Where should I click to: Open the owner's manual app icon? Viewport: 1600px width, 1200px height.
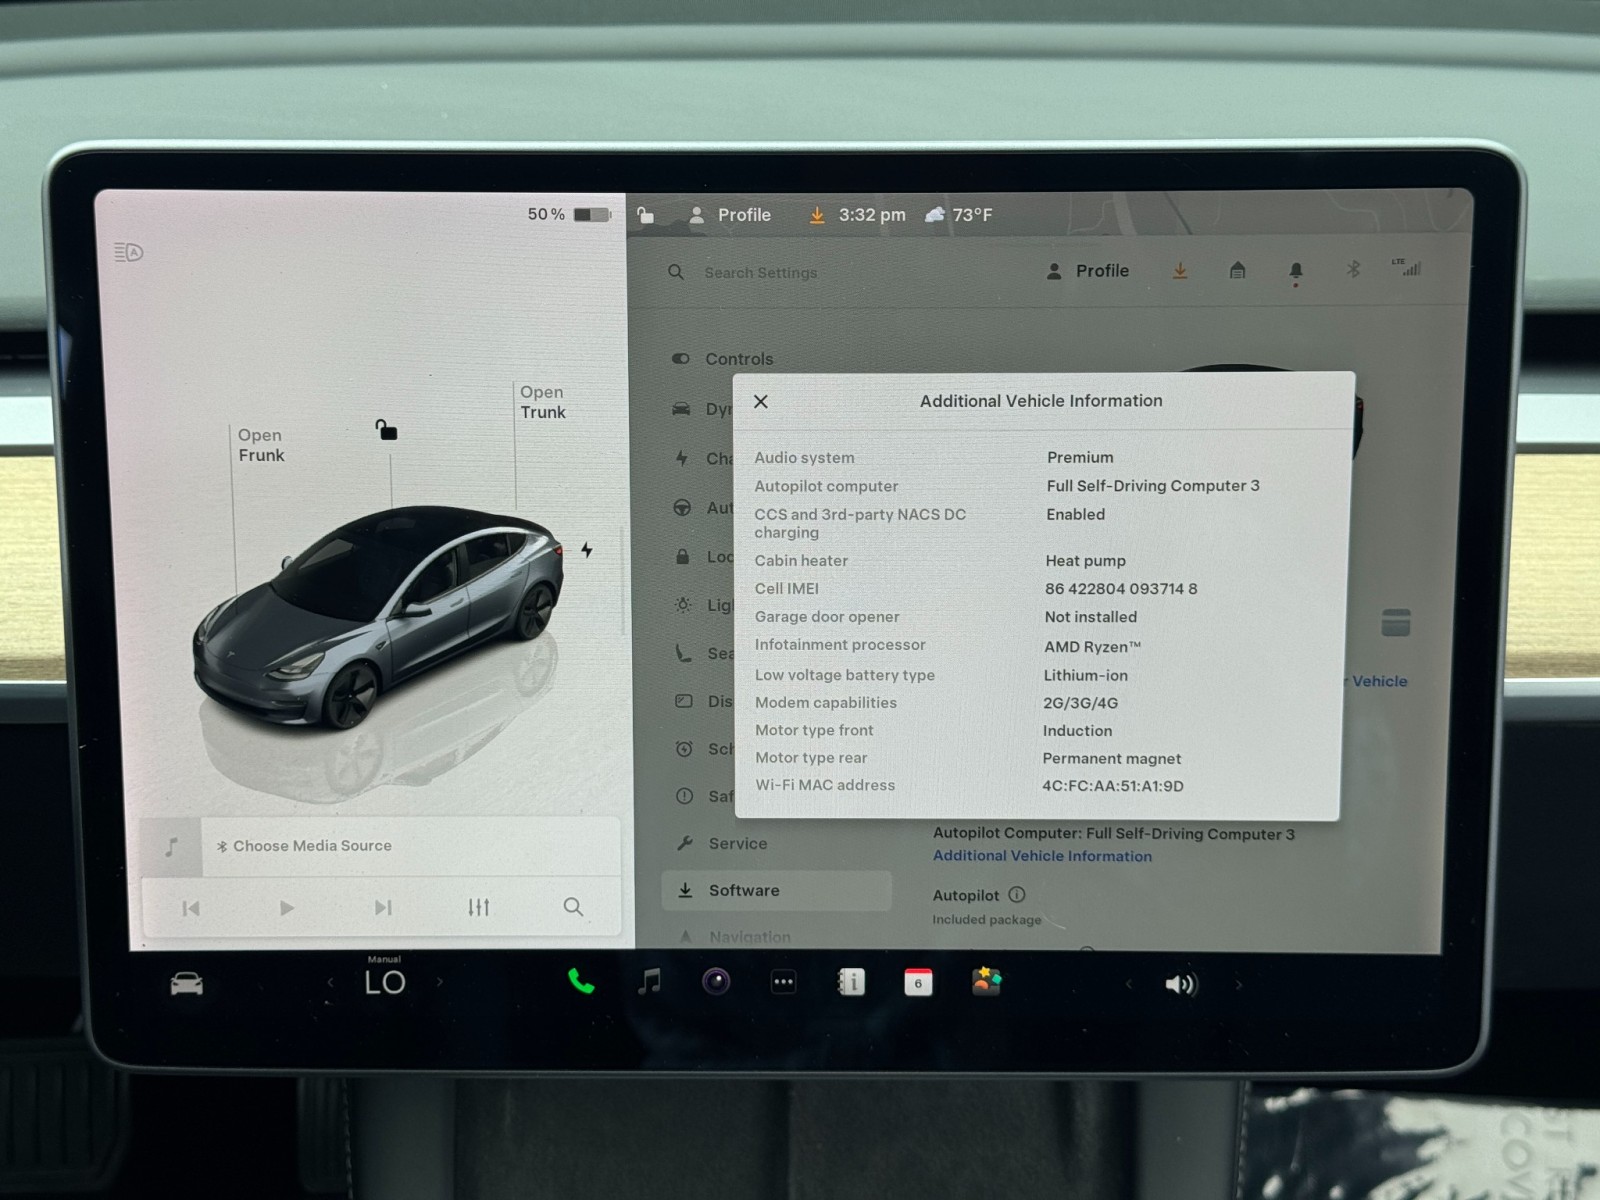(x=851, y=983)
